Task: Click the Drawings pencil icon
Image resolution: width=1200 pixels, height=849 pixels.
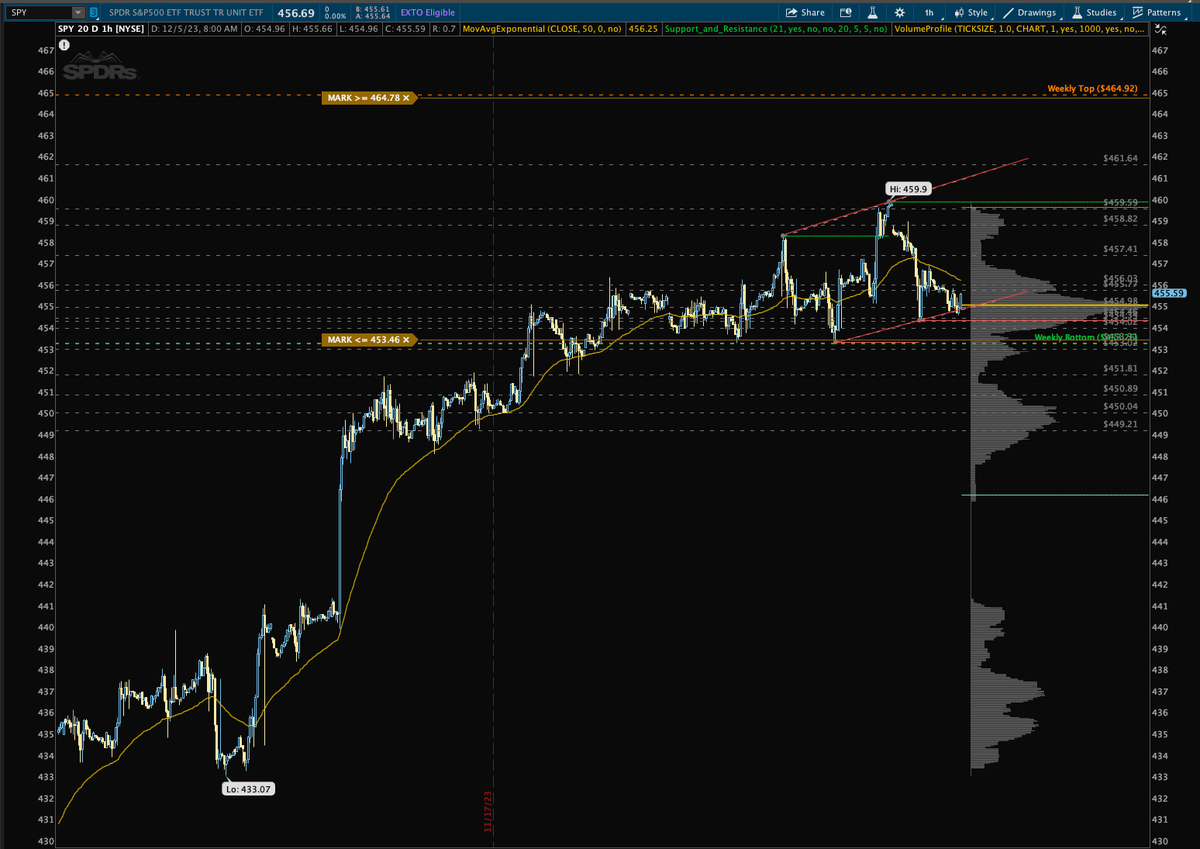Action: 1008,12
